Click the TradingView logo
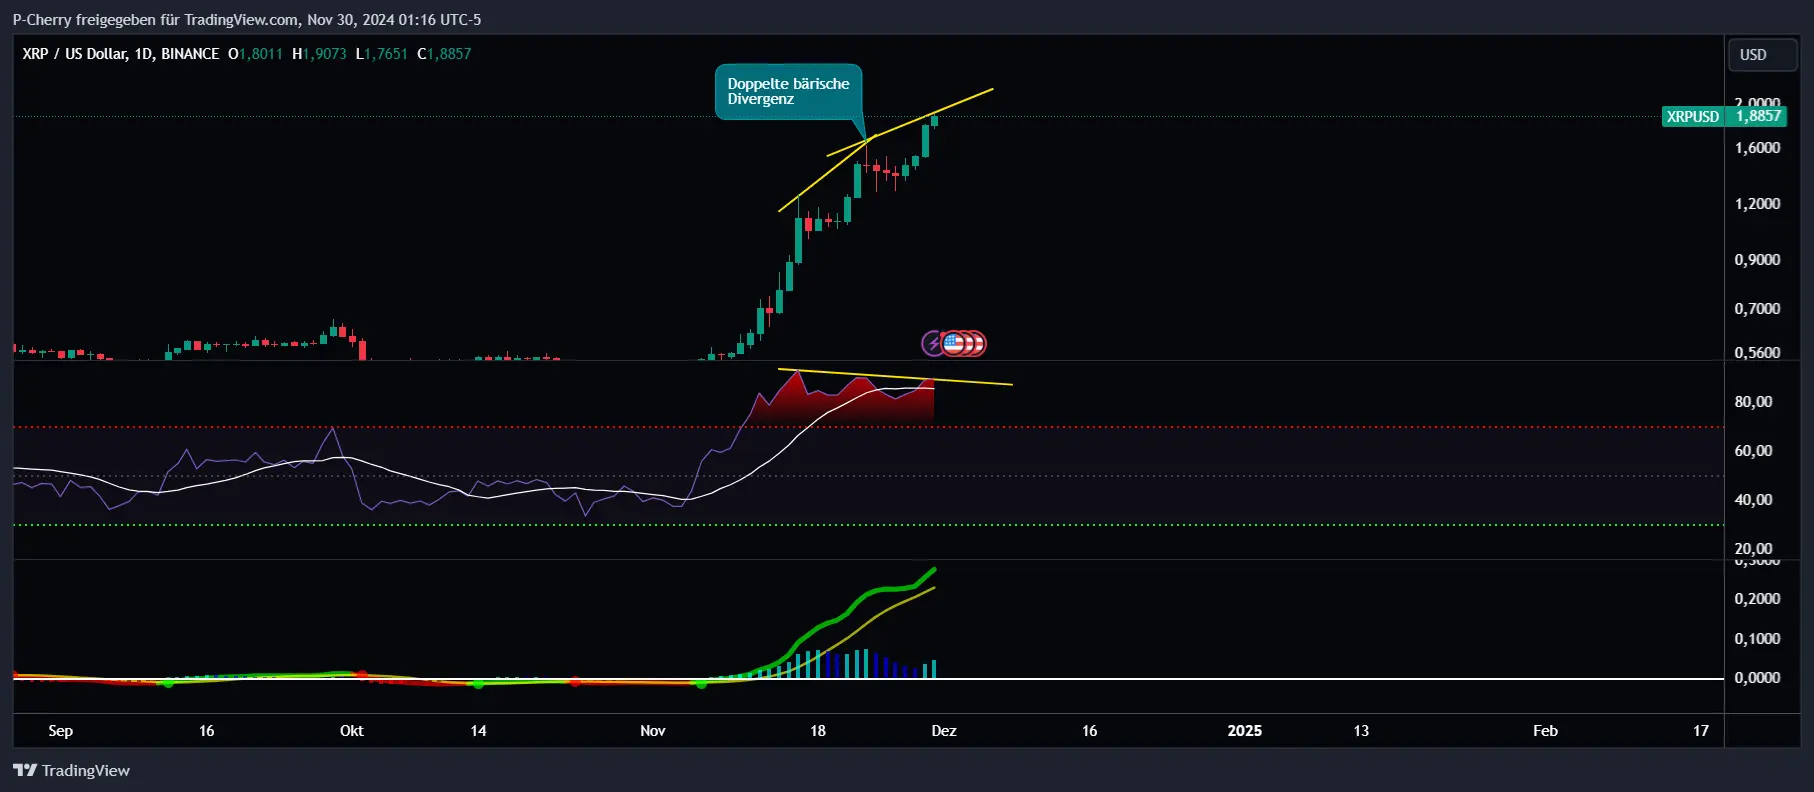 [x=71, y=770]
